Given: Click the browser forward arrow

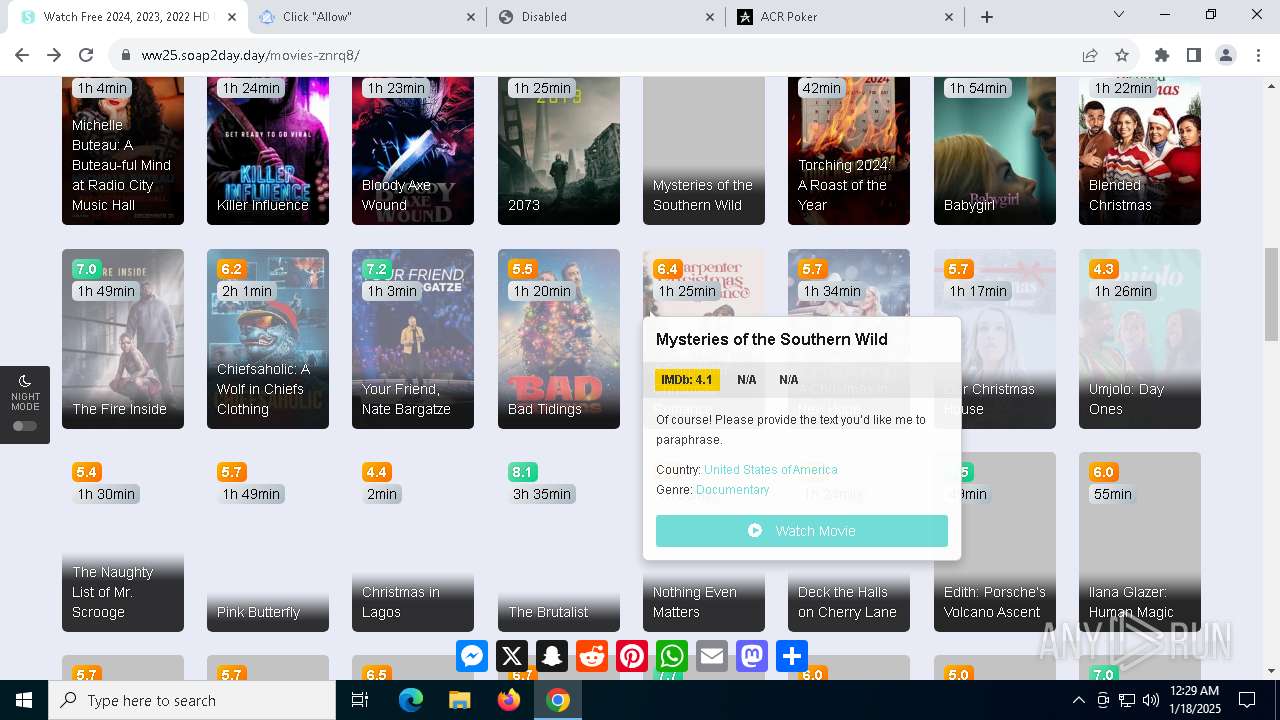Looking at the screenshot, I should pyautogui.click(x=54, y=55).
